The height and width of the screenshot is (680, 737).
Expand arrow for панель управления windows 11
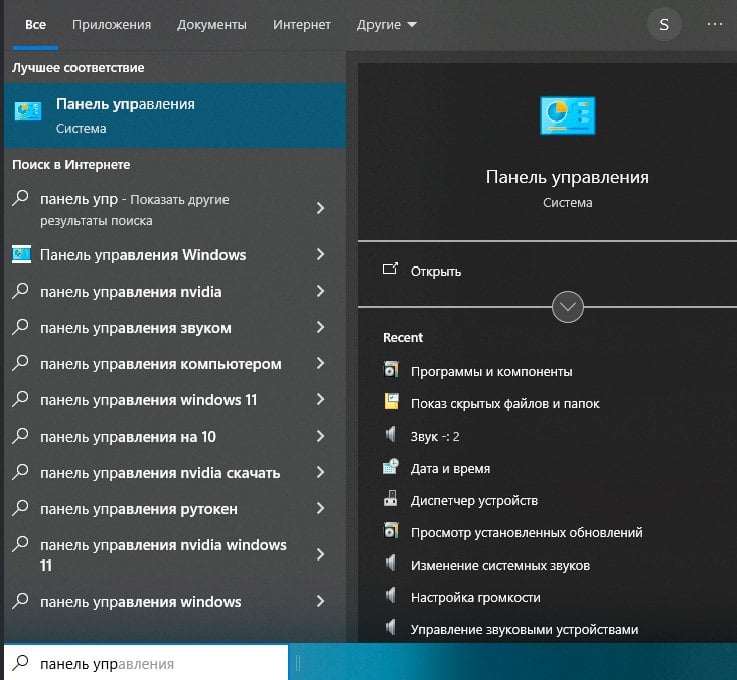click(x=321, y=399)
